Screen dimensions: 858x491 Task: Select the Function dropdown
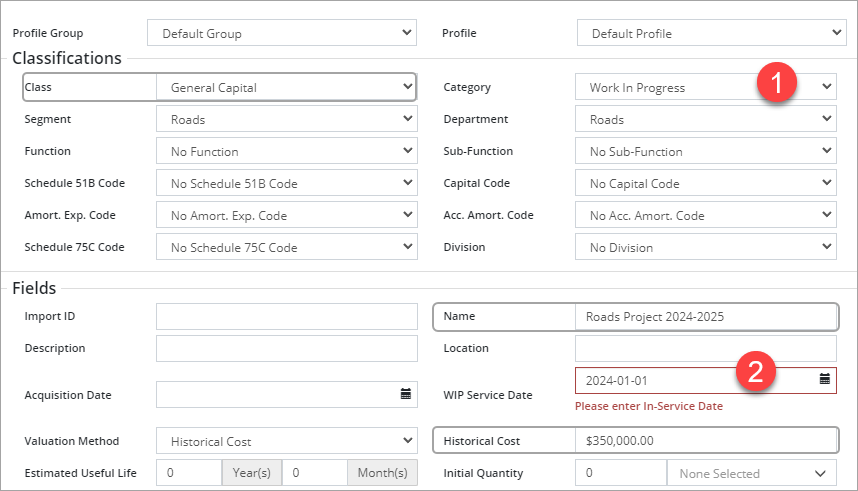tap(286, 151)
